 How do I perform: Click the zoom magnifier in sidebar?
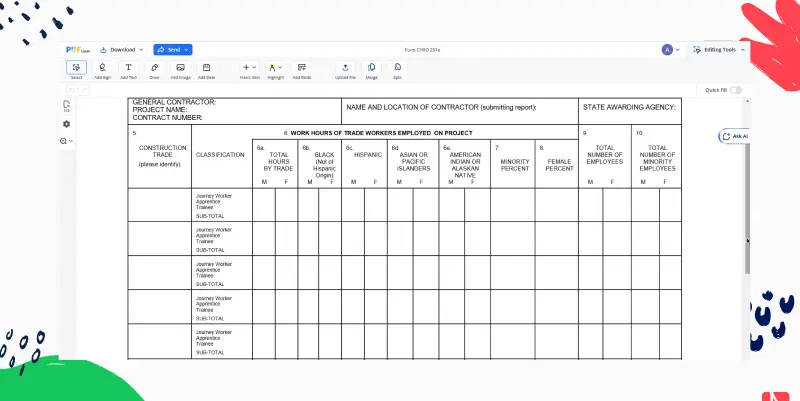point(63,141)
